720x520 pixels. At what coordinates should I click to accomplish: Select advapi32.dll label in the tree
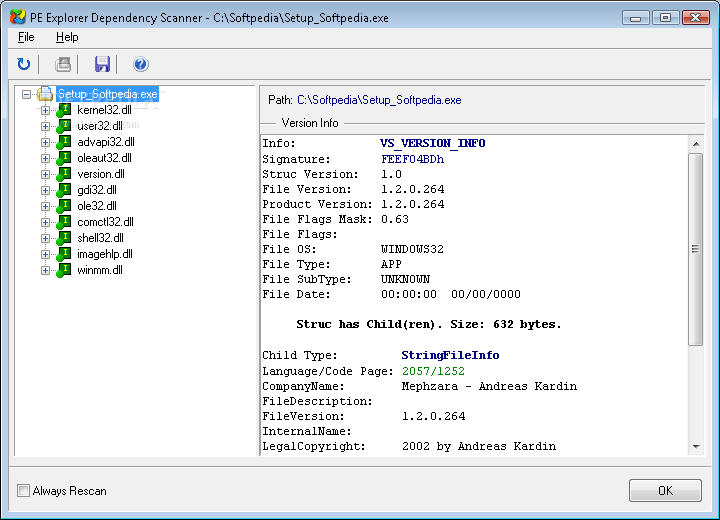(106, 142)
